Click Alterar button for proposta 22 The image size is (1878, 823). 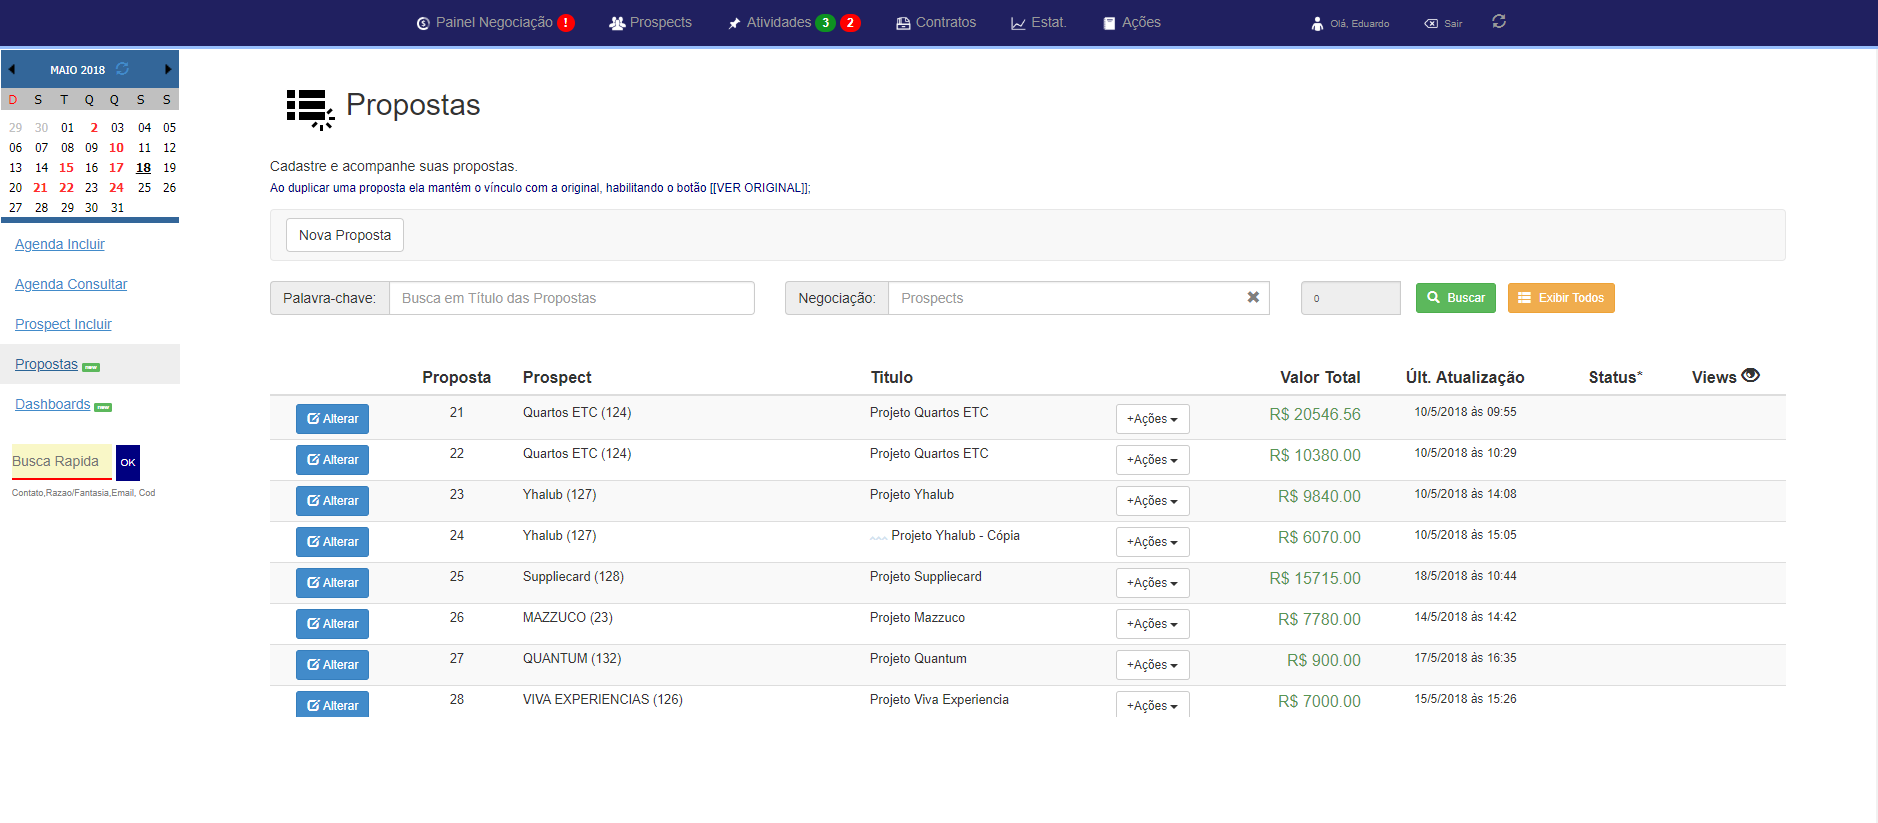coord(332,460)
